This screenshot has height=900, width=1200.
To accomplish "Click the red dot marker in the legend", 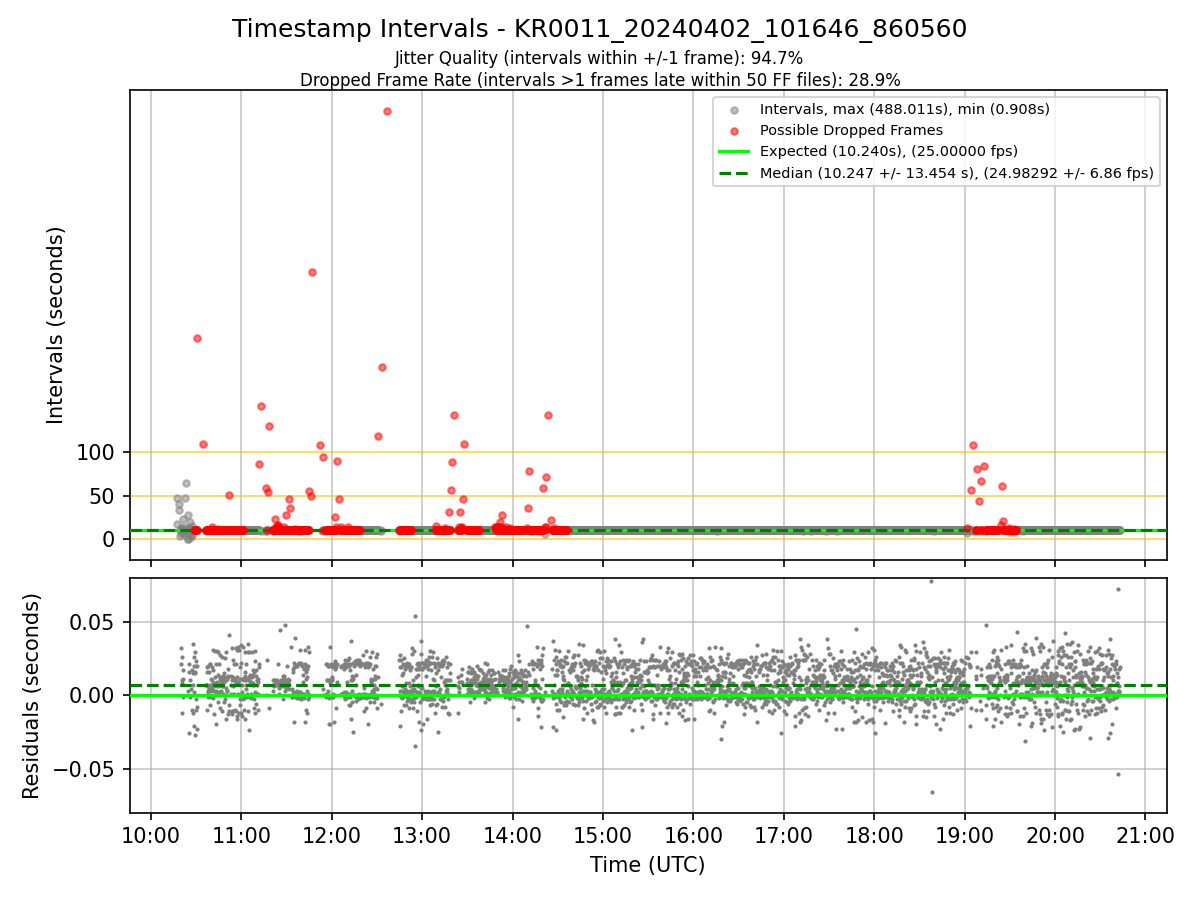I will pos(735,131).
